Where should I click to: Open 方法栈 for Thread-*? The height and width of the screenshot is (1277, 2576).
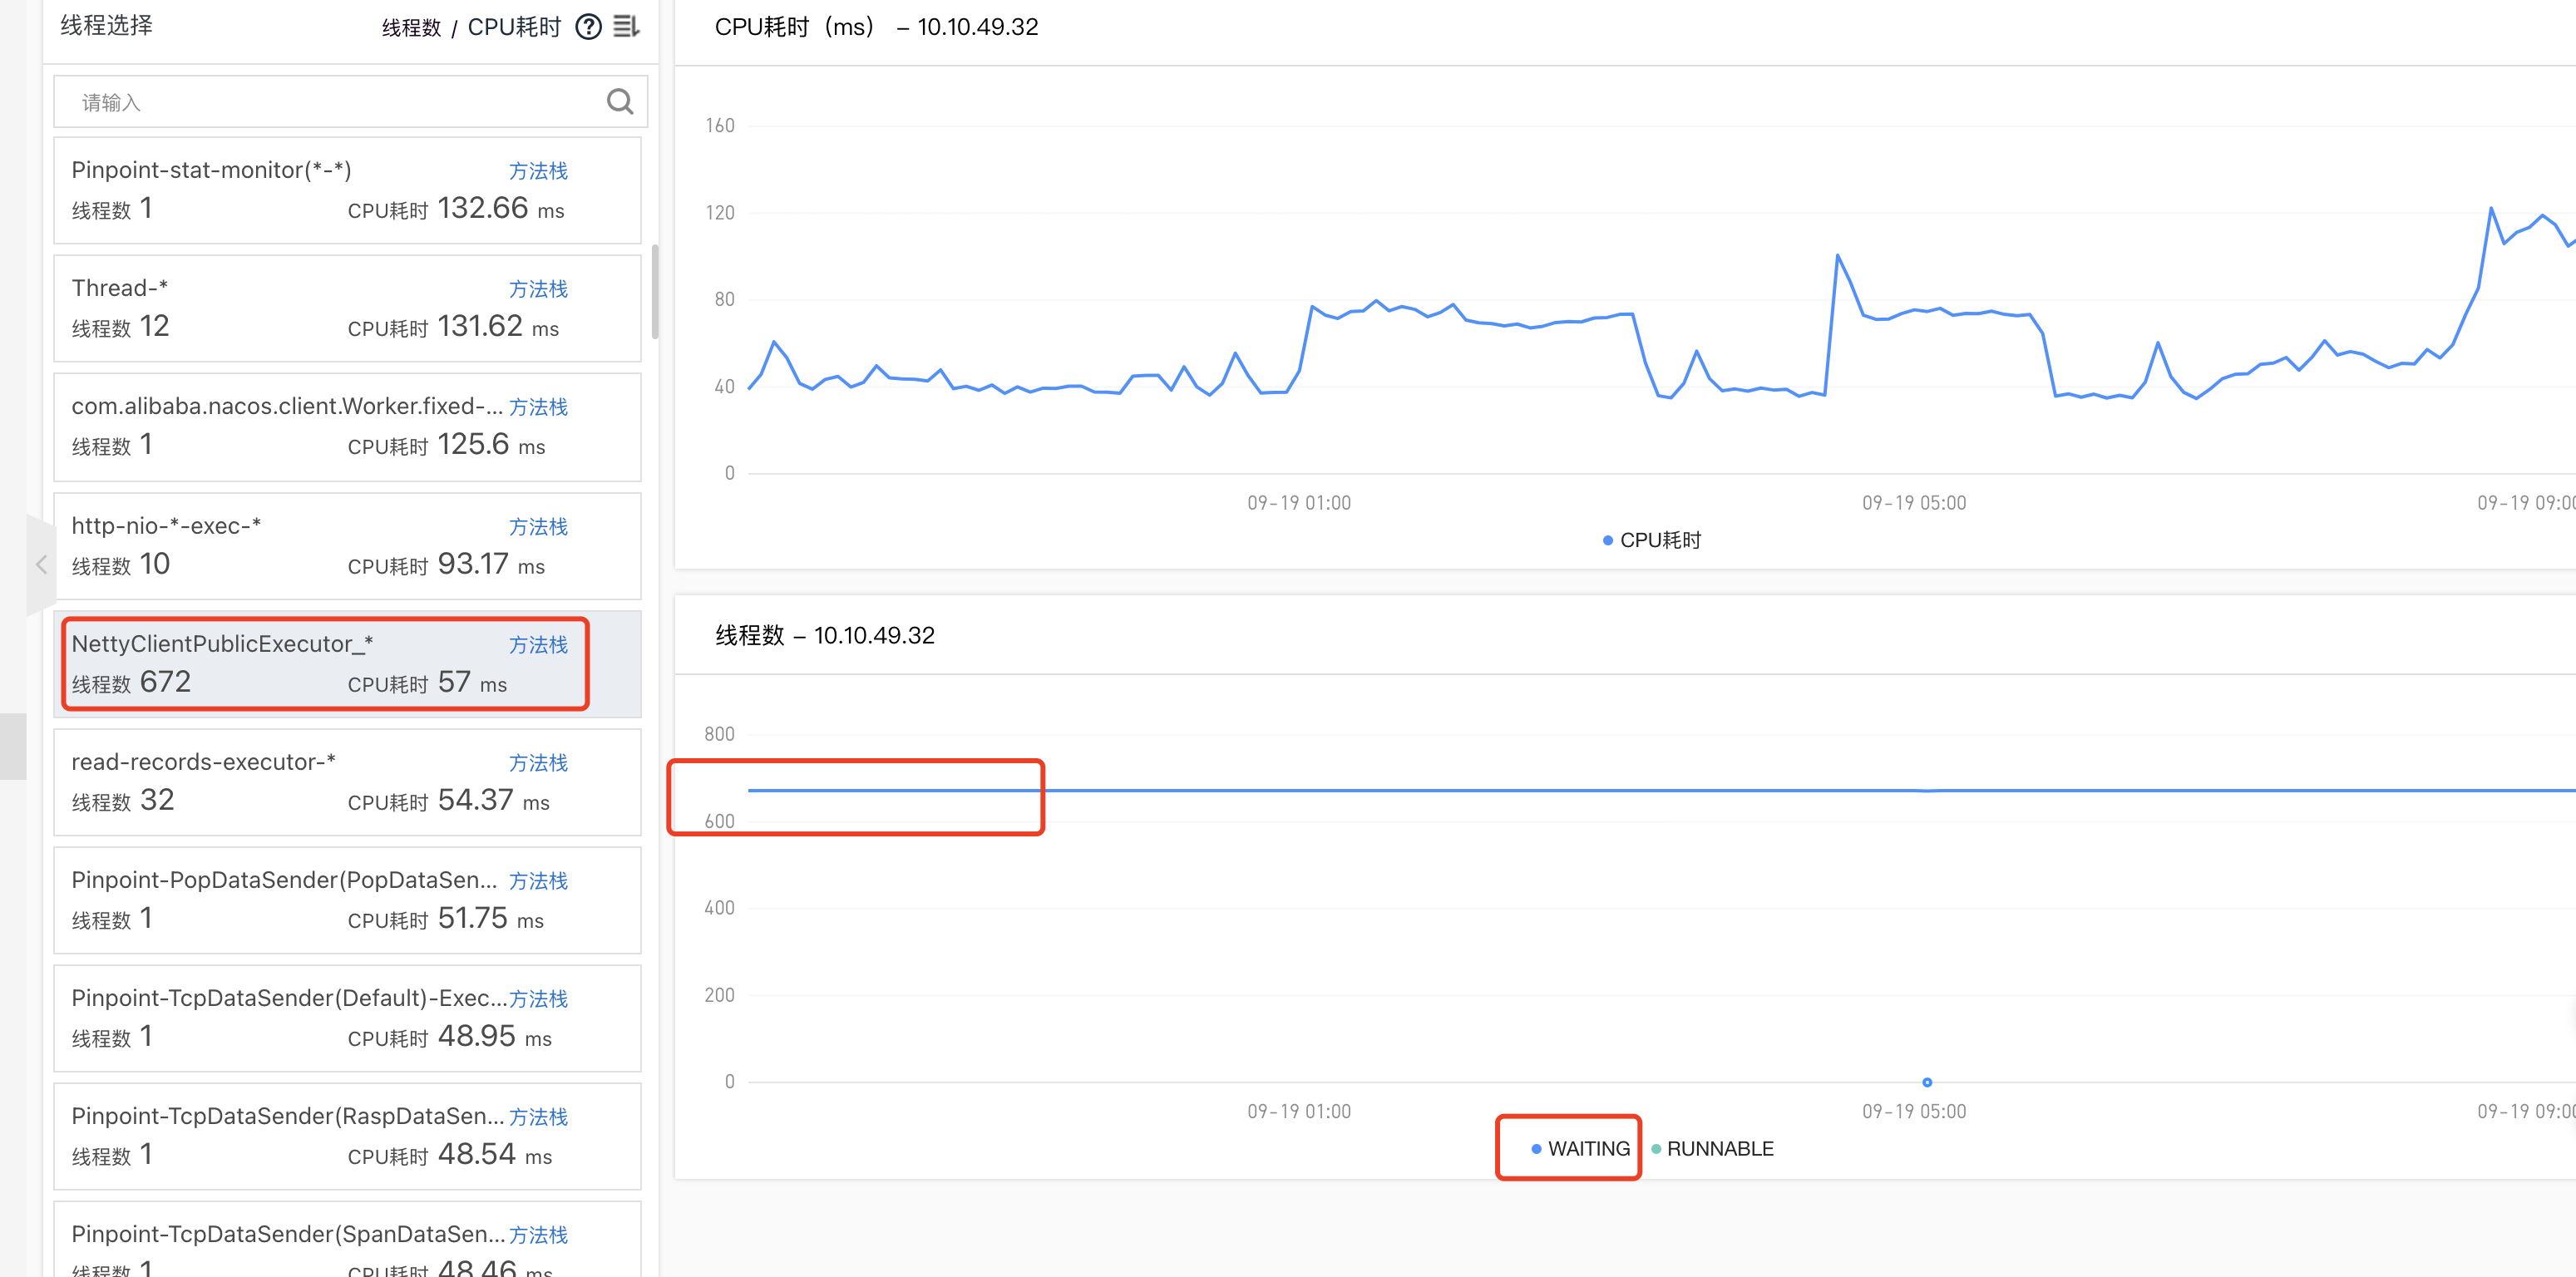click(538, 289)
